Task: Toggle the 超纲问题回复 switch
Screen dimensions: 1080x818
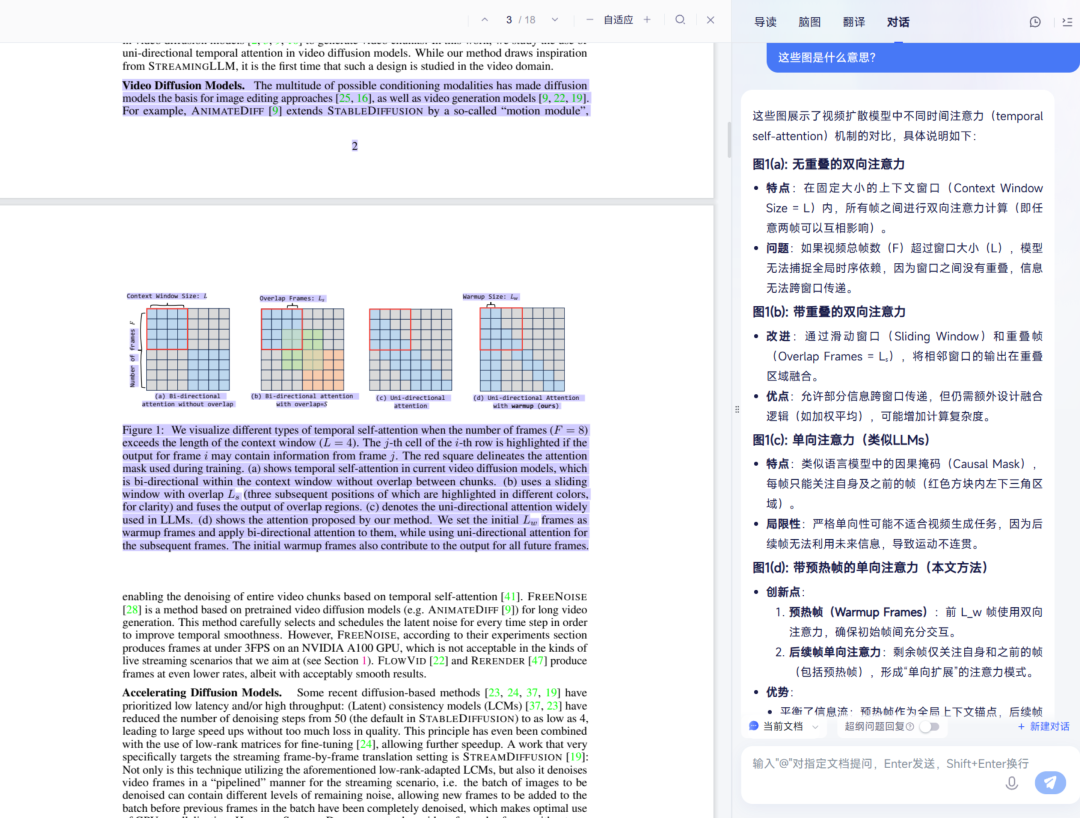Action: 929,726
